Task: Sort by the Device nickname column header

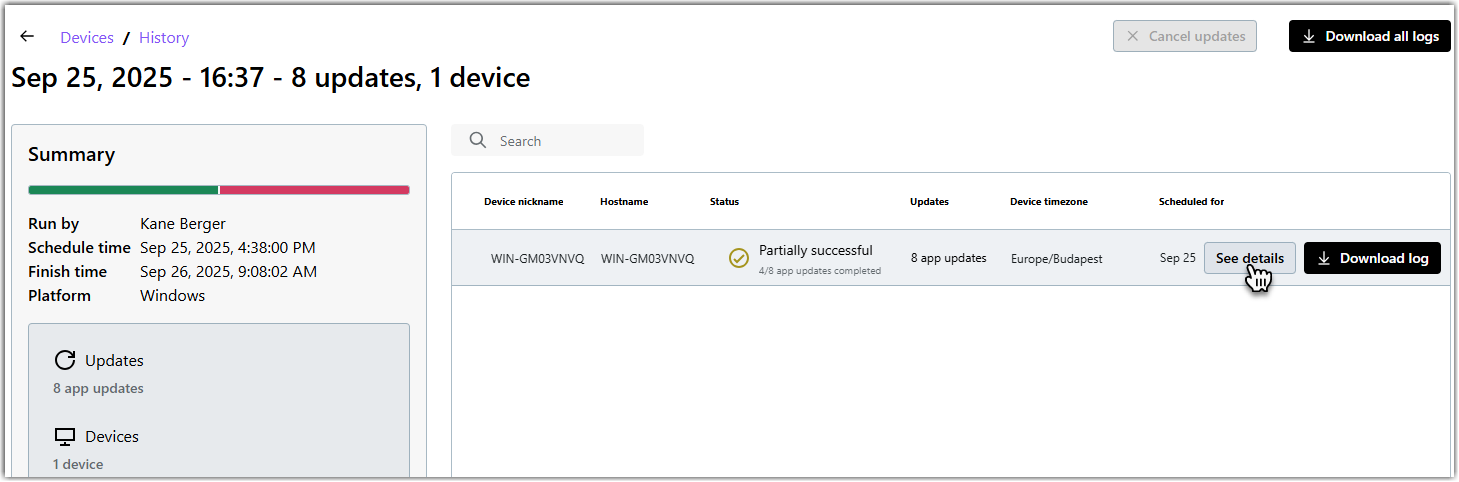Action: click(523, 202)
